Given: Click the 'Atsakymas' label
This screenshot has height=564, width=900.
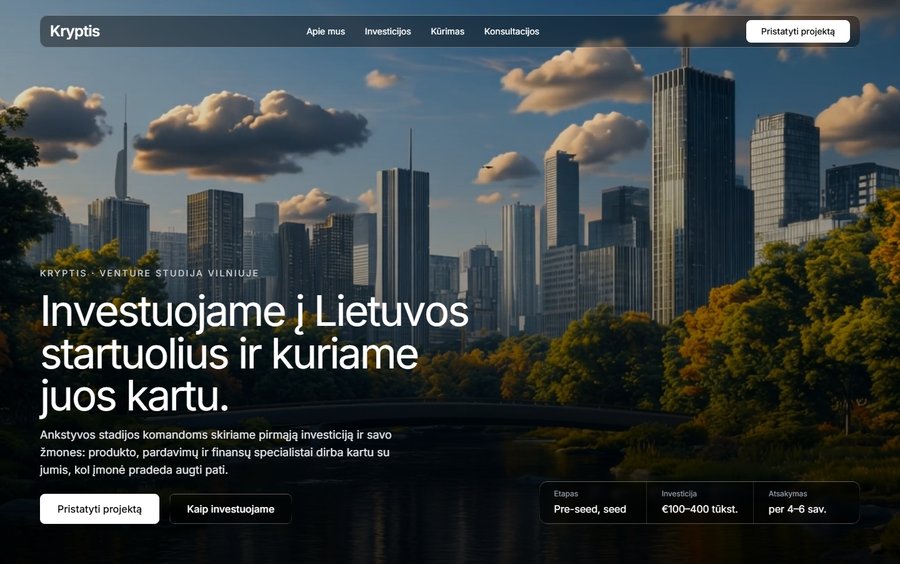Looking at the screenshot, I should click(788, 493).
